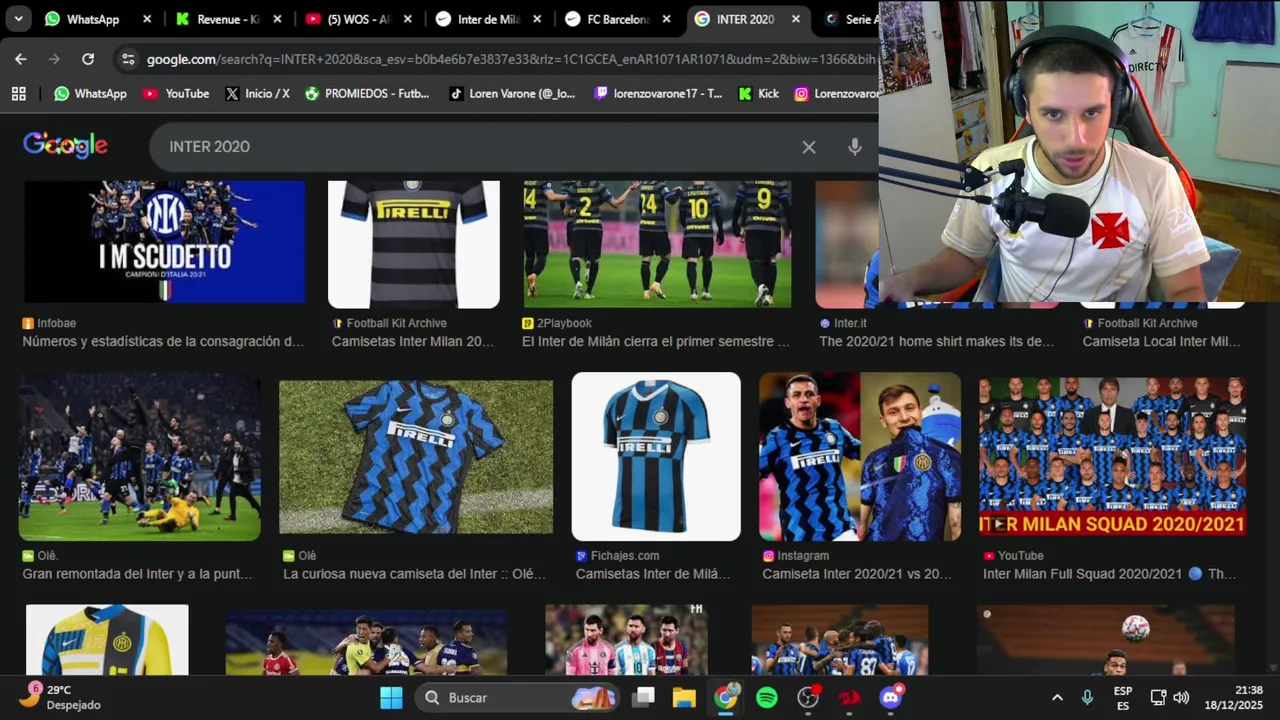Screen dimensions: 1280x720
Task: Open the yellow Inter shirt image
Action: (x=107, y=640)
